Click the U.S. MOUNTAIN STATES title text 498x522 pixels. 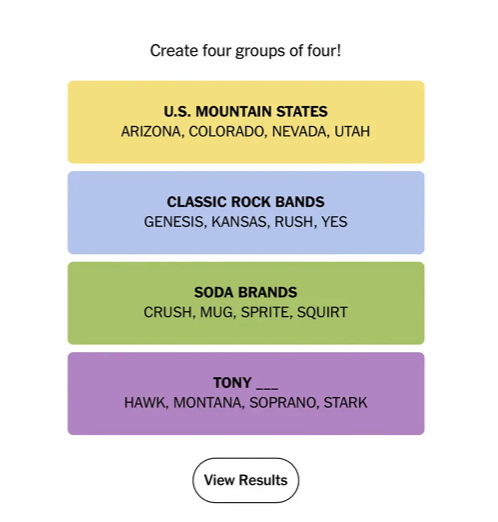point(245,112)
